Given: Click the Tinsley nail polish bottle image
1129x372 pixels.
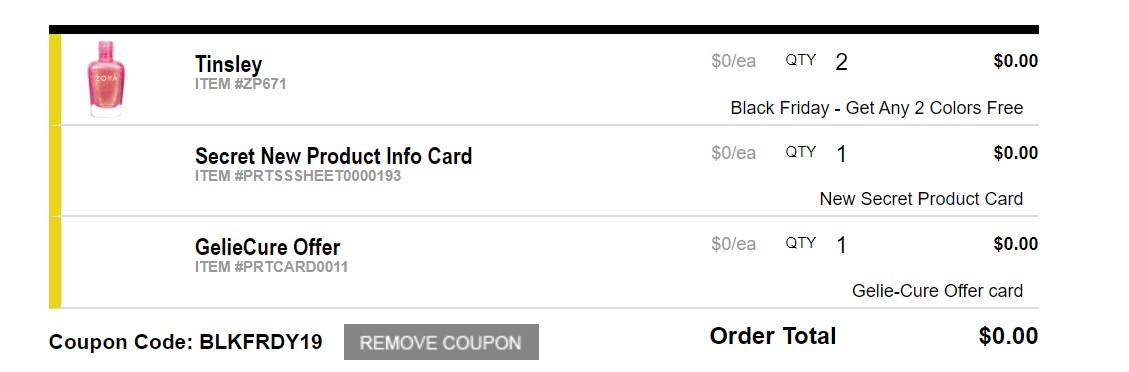Looking at the screenshot, I should [x=106, y=79].
